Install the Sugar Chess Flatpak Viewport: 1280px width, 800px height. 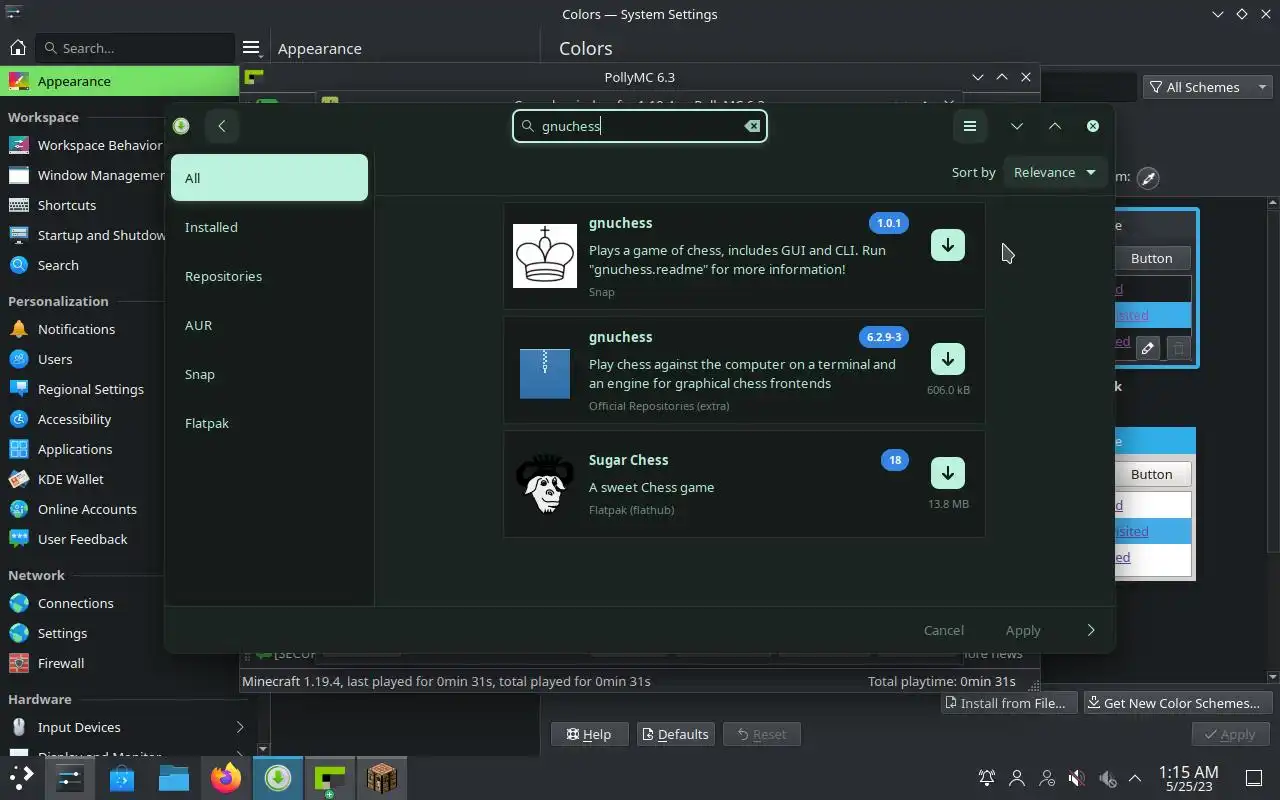coord(948,473)
